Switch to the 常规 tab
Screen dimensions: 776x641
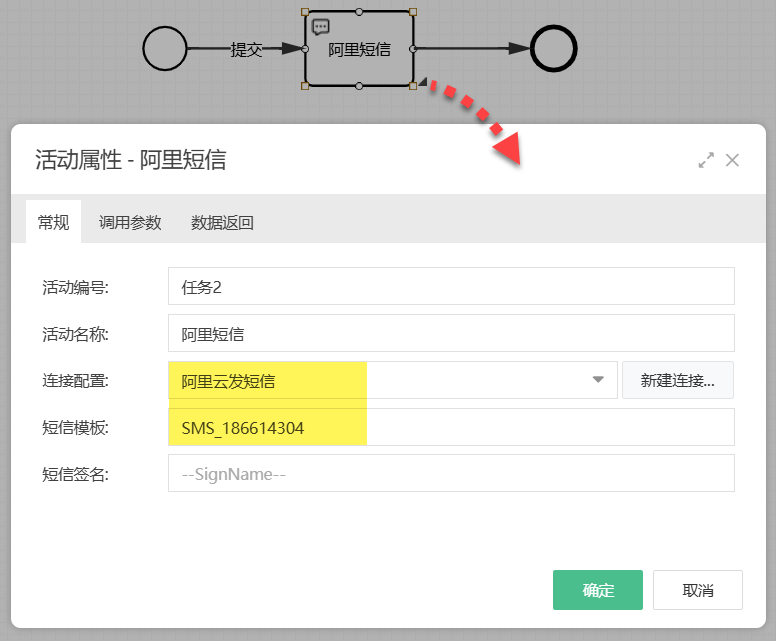coord(53,222)
